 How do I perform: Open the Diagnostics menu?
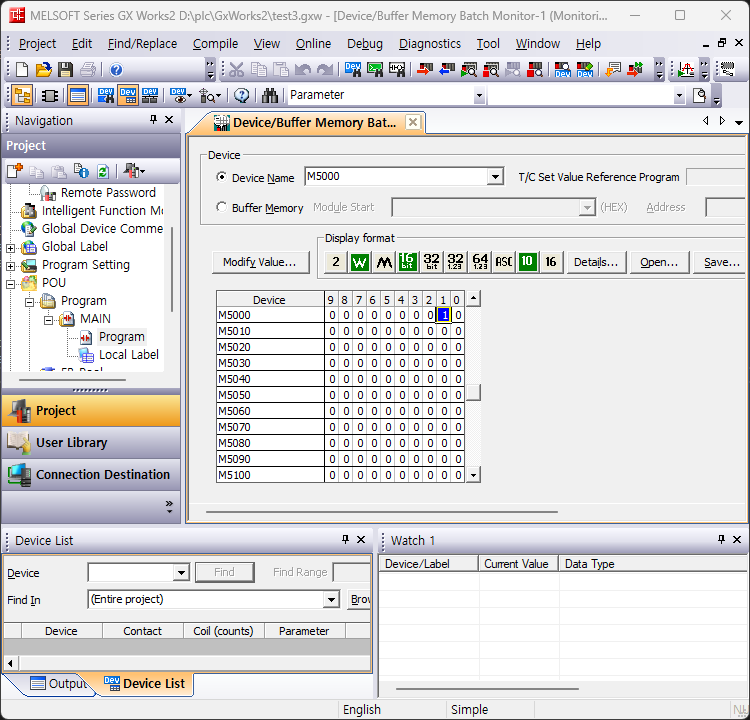430,44
